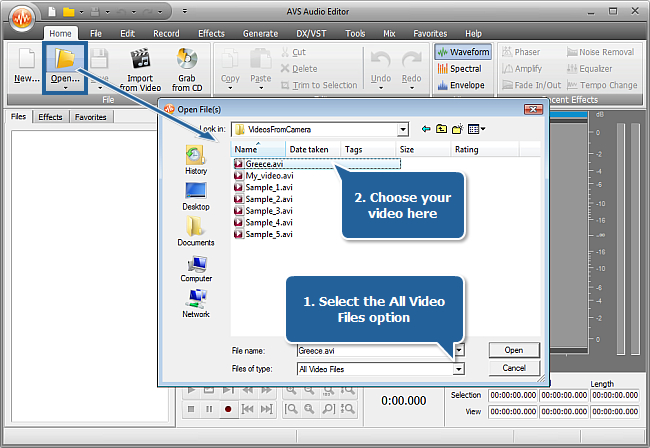
Task: Click the Stop button in transport controls
Action: tap(191, 409)
